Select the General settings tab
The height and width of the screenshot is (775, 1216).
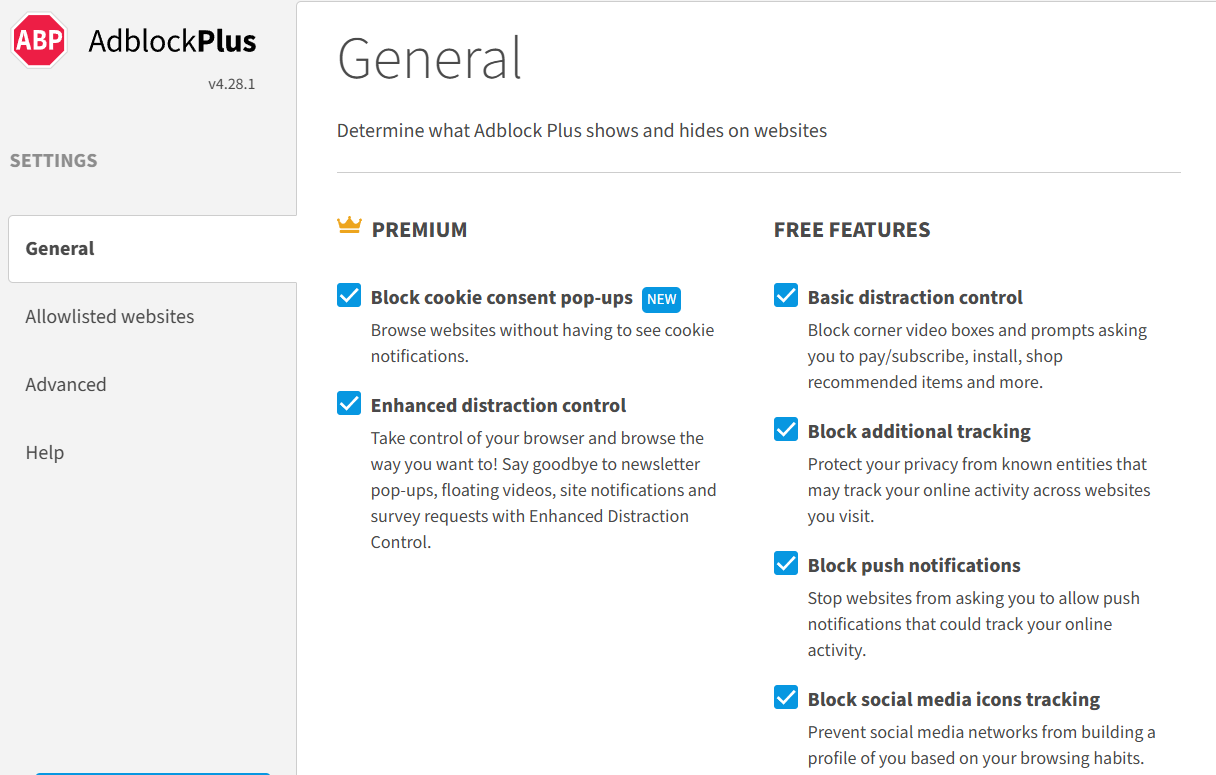click(60, 249)
